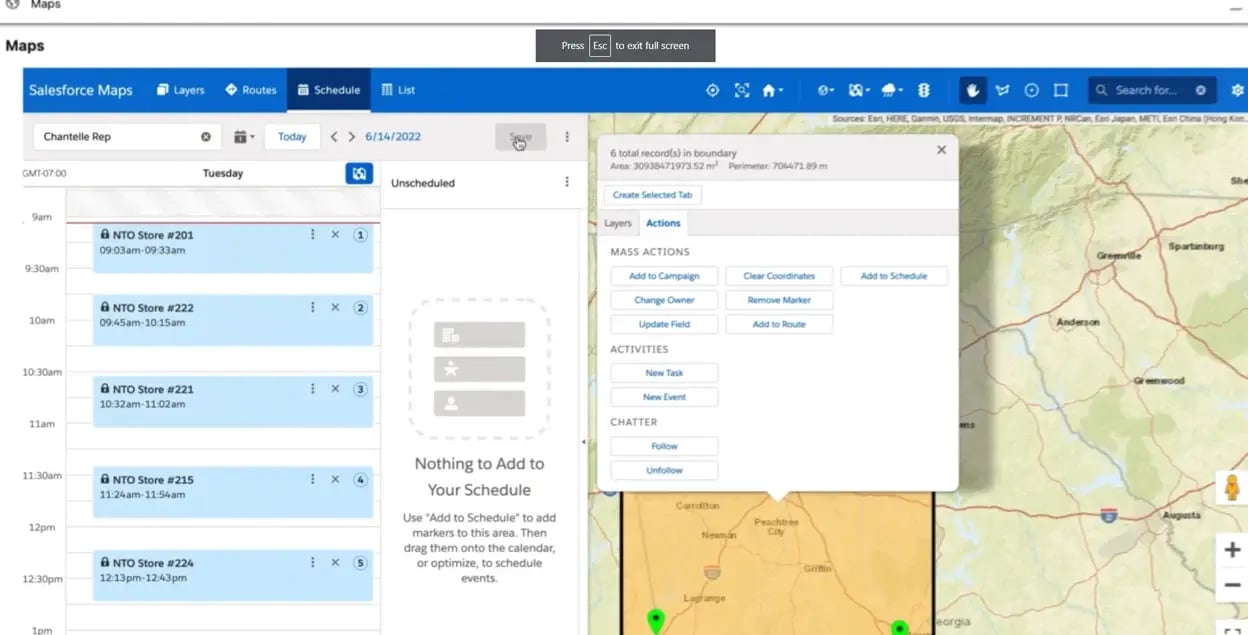The height and width of the screenshot is (635, 1248).
Task: Click the left green map marker
Action: click(x=655, y=620)
